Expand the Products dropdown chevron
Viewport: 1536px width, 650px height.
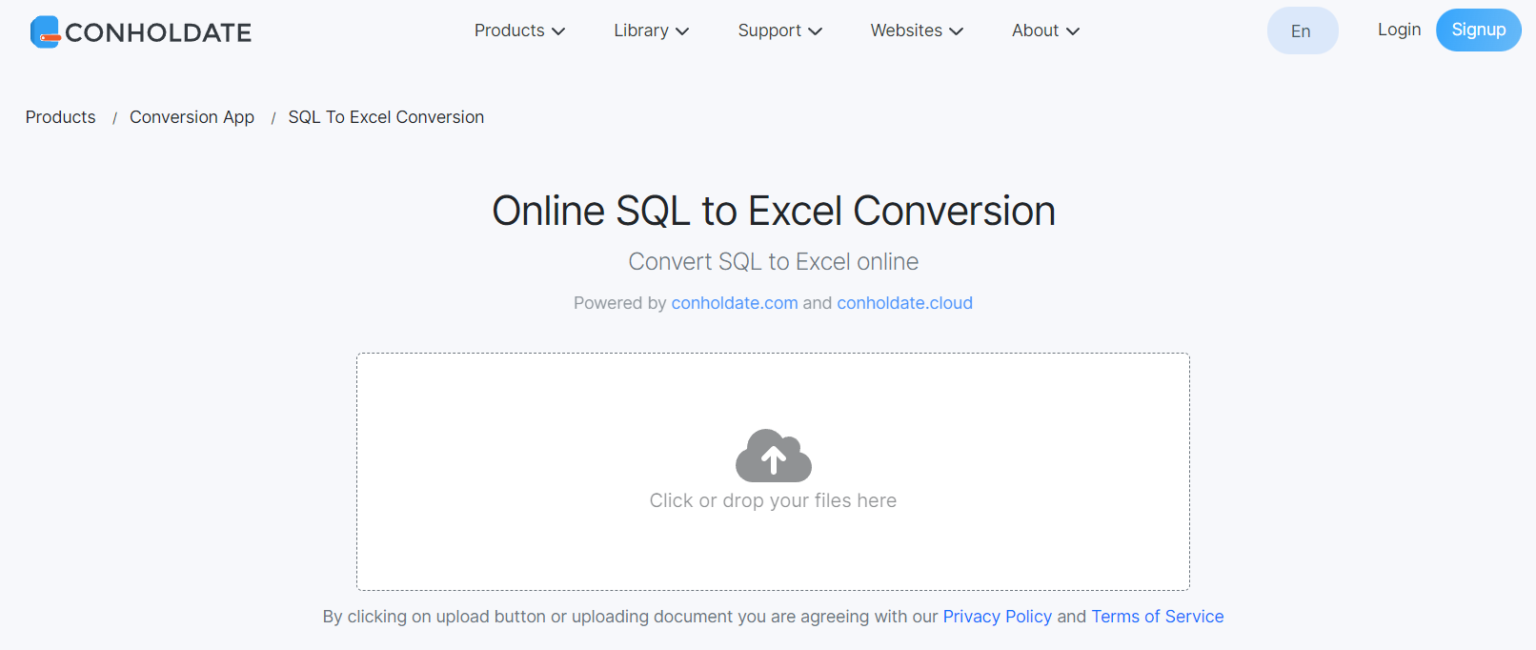[x=558, y=31]
